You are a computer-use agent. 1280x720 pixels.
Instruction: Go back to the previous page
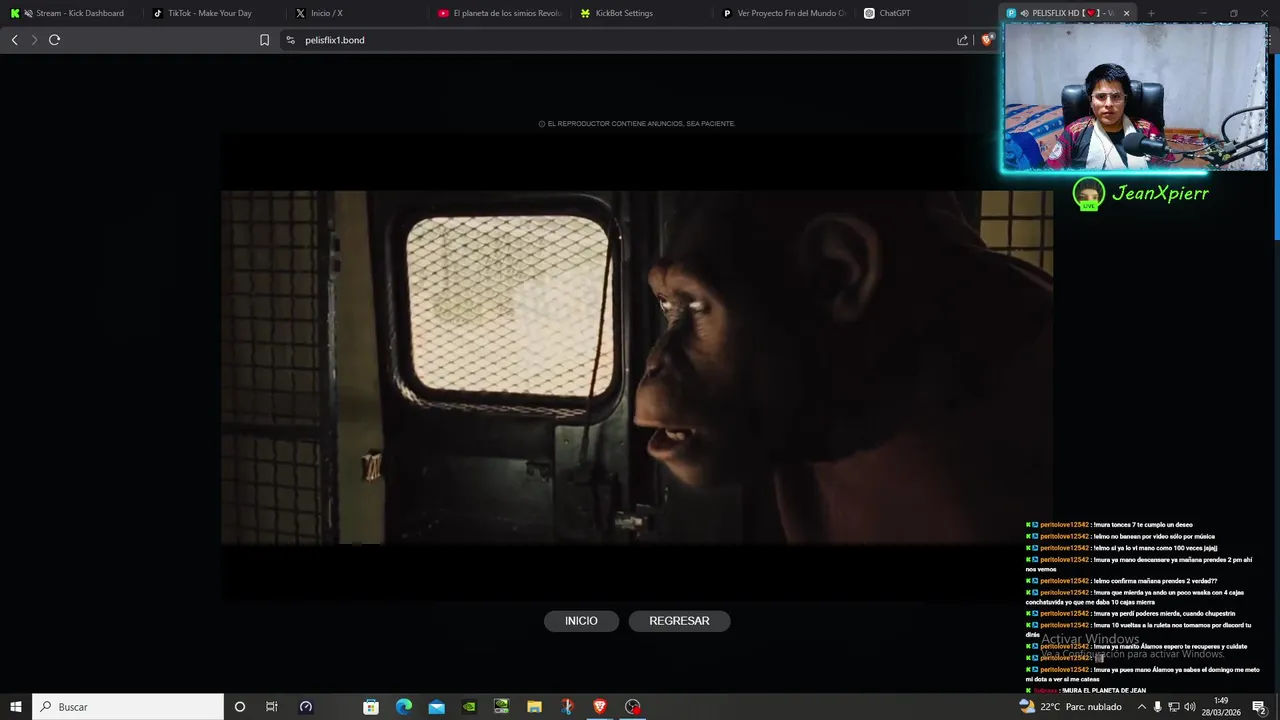click(x=14, y=40)
